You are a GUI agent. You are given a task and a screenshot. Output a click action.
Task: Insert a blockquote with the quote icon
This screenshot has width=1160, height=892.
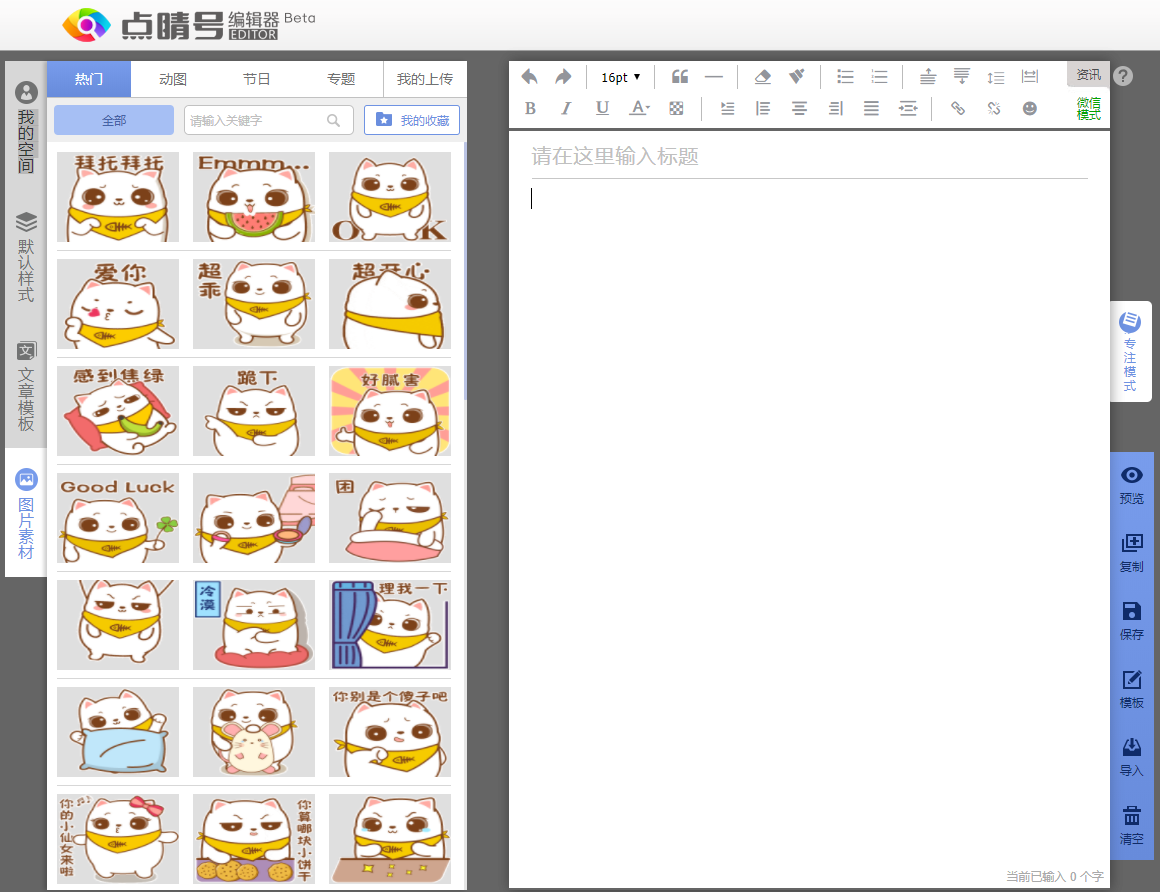pos(680,77)
